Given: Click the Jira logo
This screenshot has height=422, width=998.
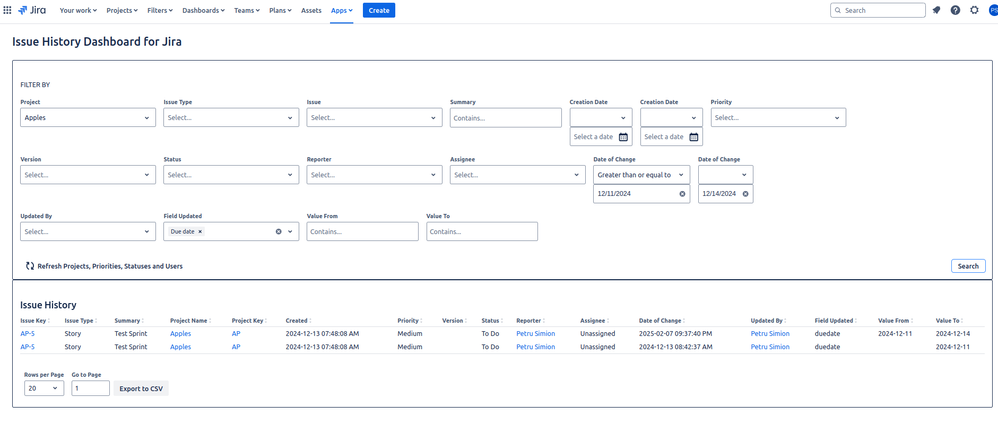Looking at the screenshot, I should tap(32, 10).
